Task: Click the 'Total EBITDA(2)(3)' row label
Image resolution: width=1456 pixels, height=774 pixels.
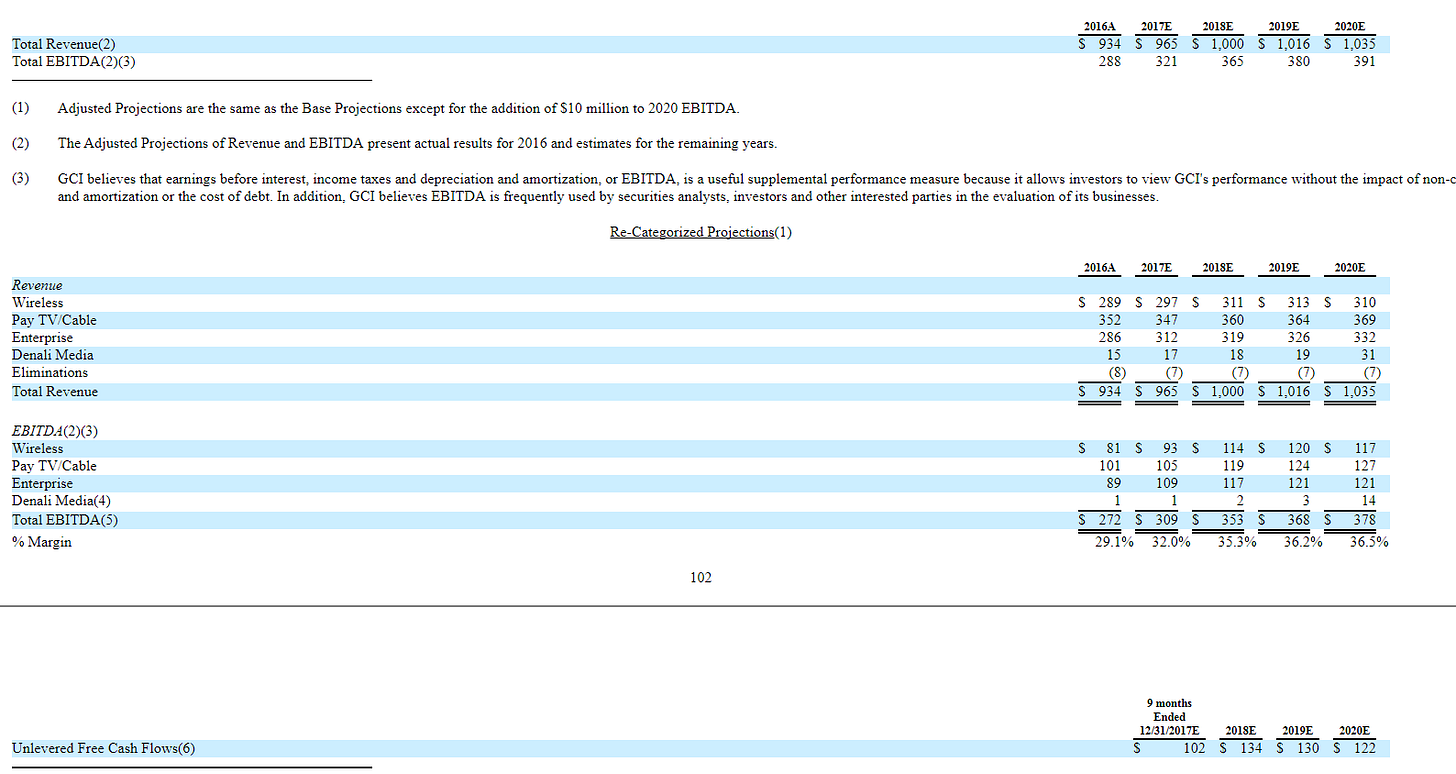Action: point(73,61)
